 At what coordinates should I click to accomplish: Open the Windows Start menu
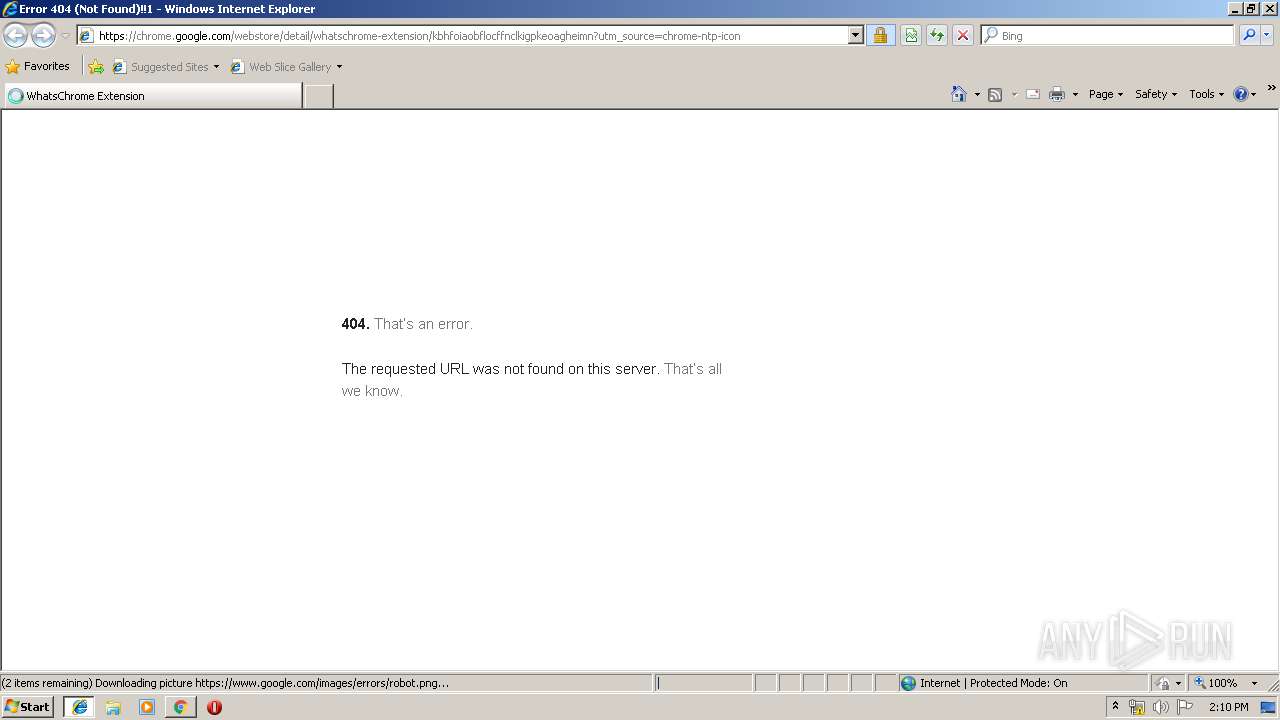click(x=28, y=707)
